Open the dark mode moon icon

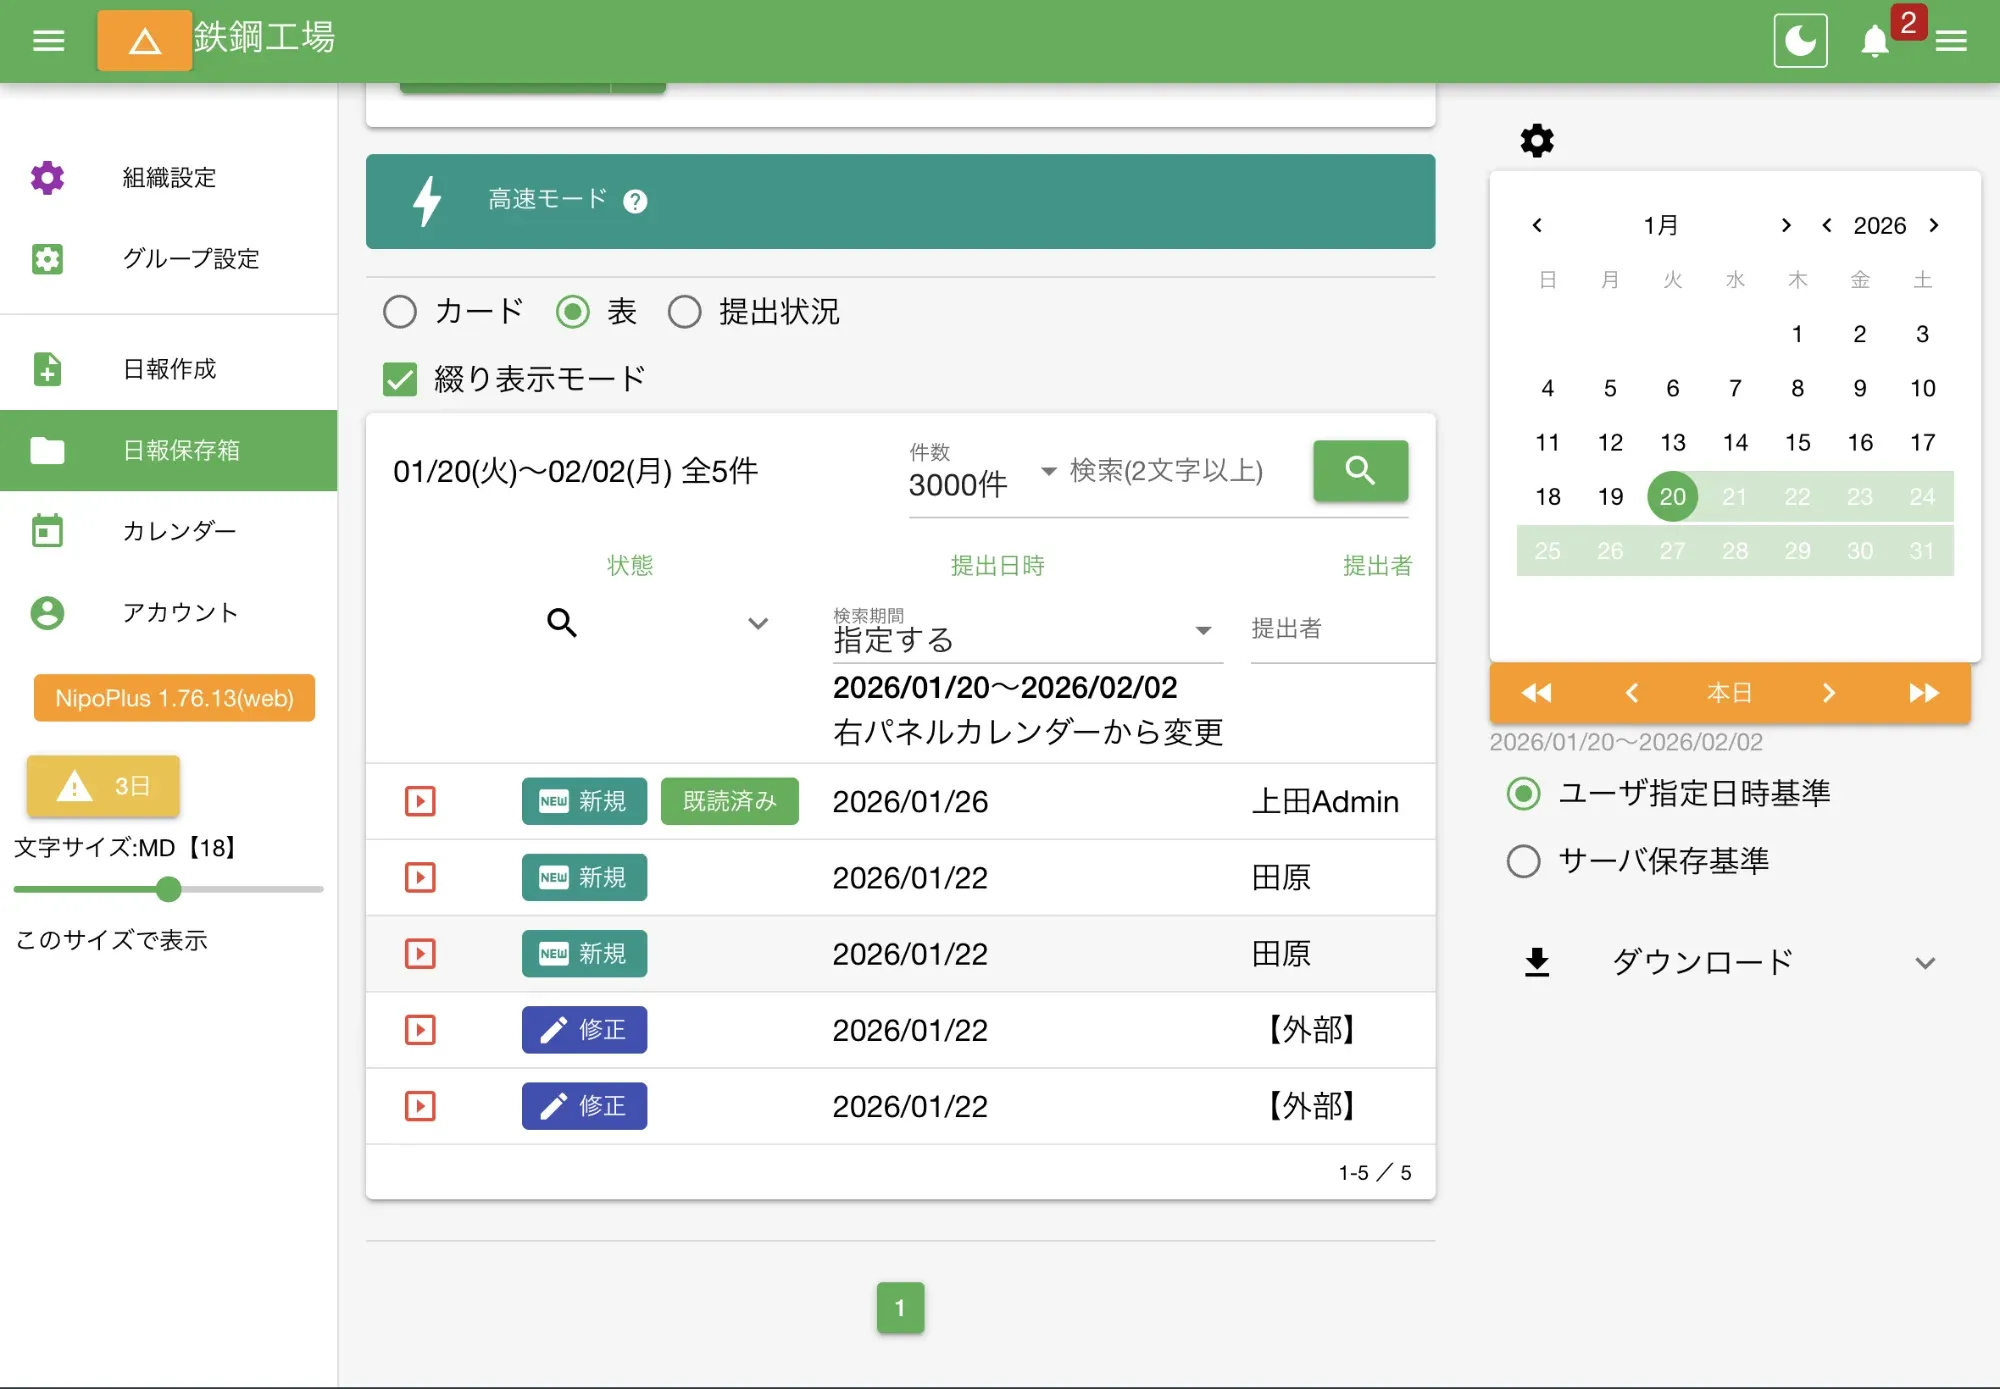click(1799, 40)
